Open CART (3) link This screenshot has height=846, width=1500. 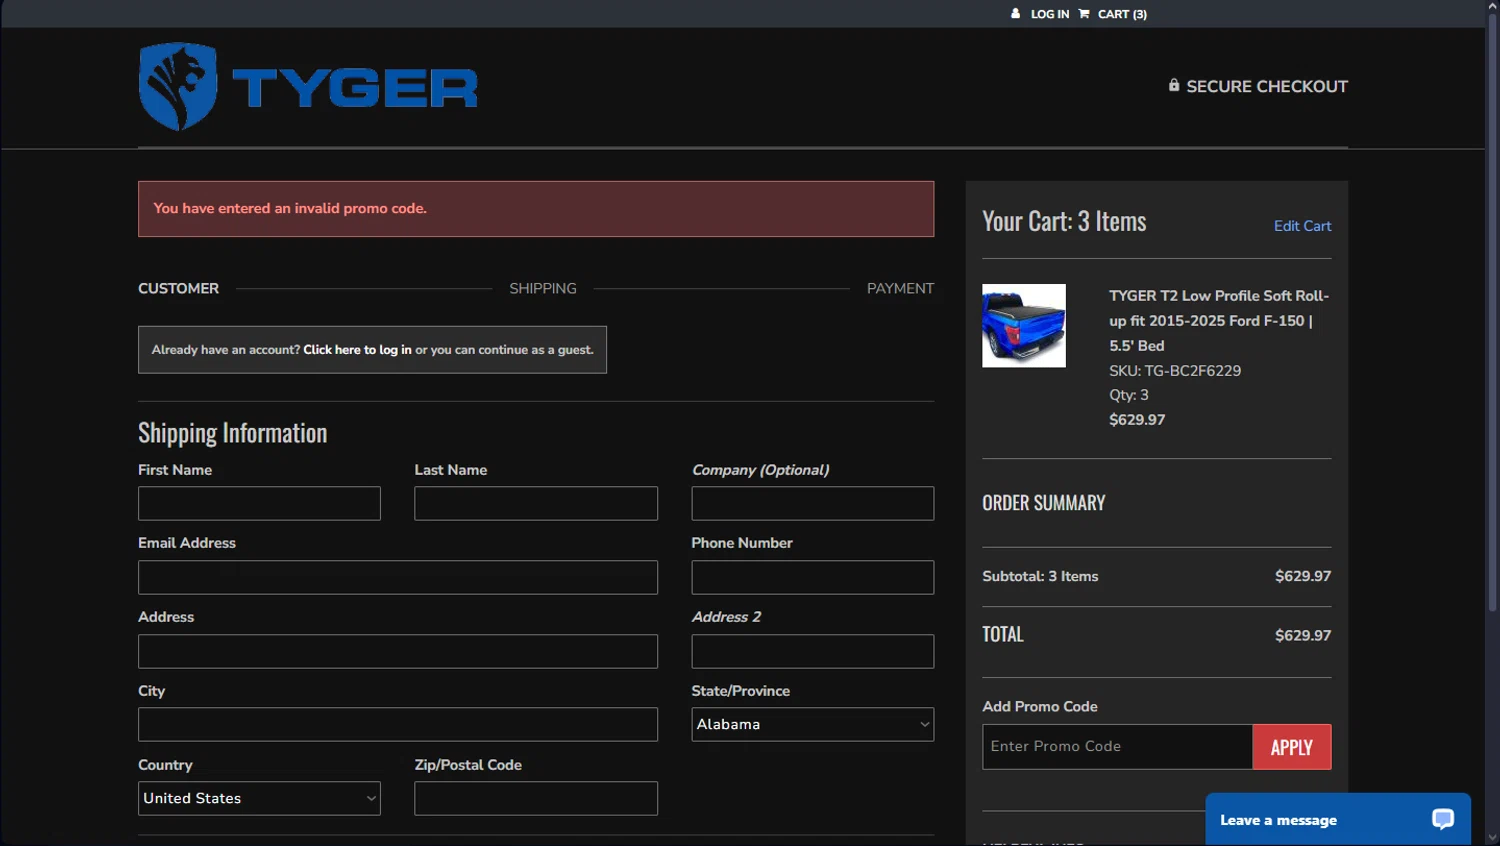click(x=1122, y=14)
